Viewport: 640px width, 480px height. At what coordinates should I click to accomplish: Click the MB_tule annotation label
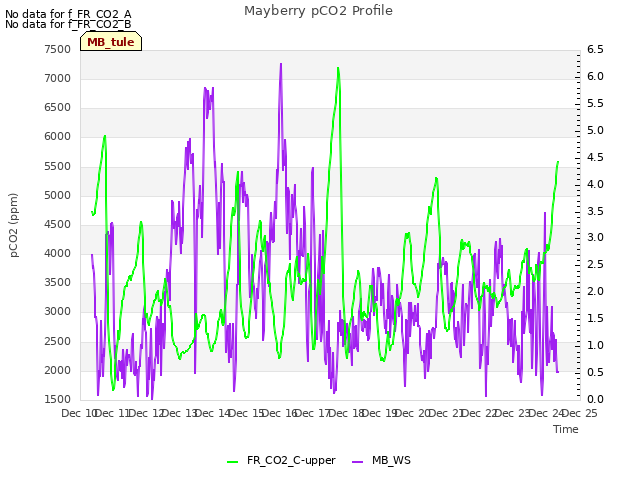point(111,42)
